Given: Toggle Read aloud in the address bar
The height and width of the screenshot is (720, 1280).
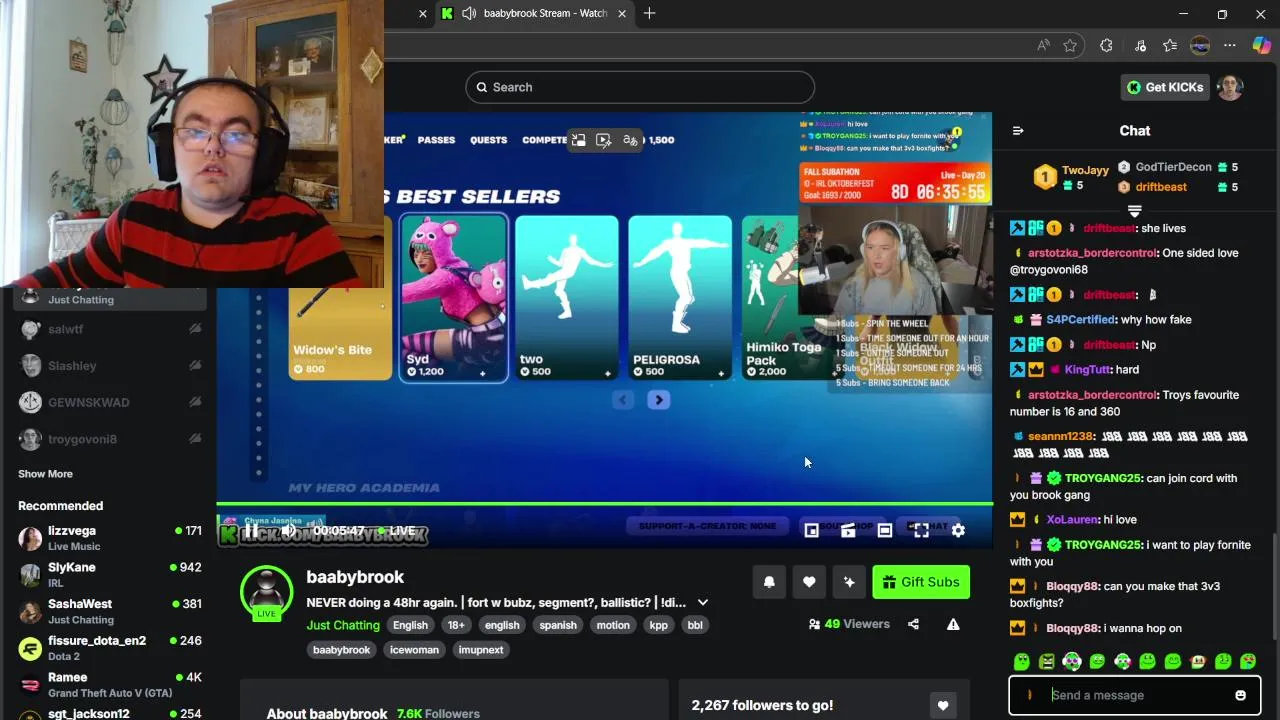Looking at the screenshot, I should (1044, 45).
